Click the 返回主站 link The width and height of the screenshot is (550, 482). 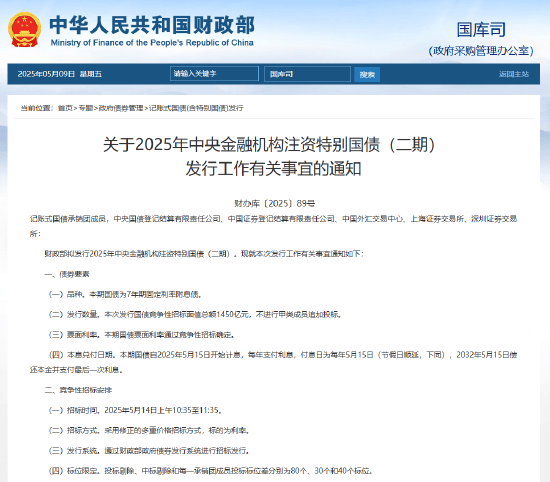tap(514, 74)
